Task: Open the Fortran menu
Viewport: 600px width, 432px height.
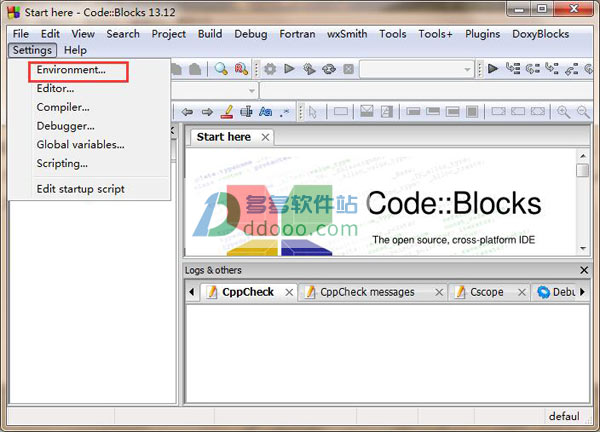Action: coord(297,34)
